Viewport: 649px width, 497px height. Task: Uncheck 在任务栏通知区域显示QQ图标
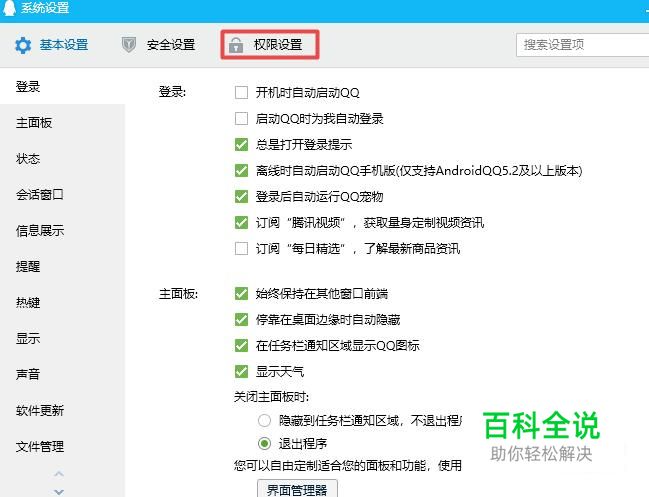(x=241, y=346)
